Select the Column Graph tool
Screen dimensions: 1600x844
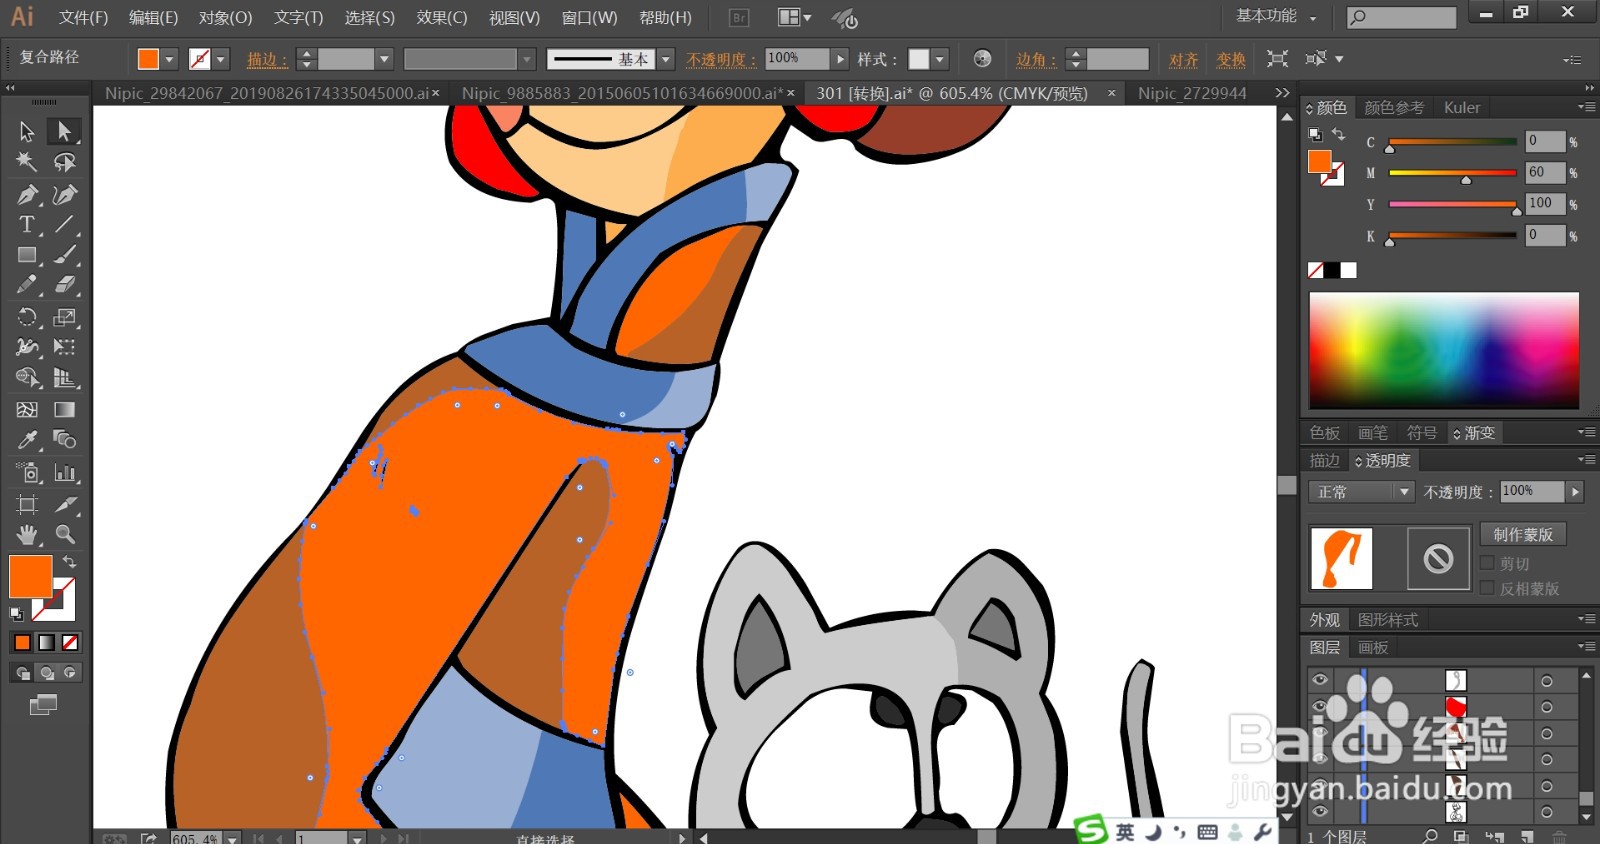(65, 473)
